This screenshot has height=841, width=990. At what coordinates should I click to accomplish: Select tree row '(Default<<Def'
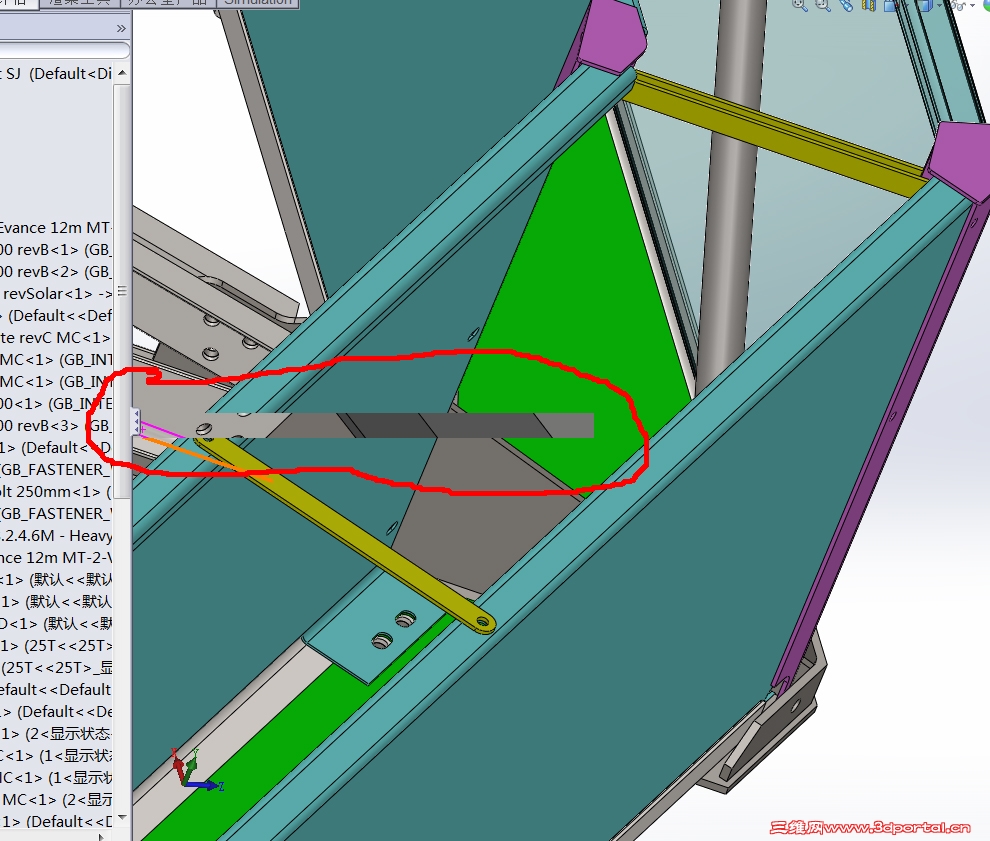pos(56,316)
